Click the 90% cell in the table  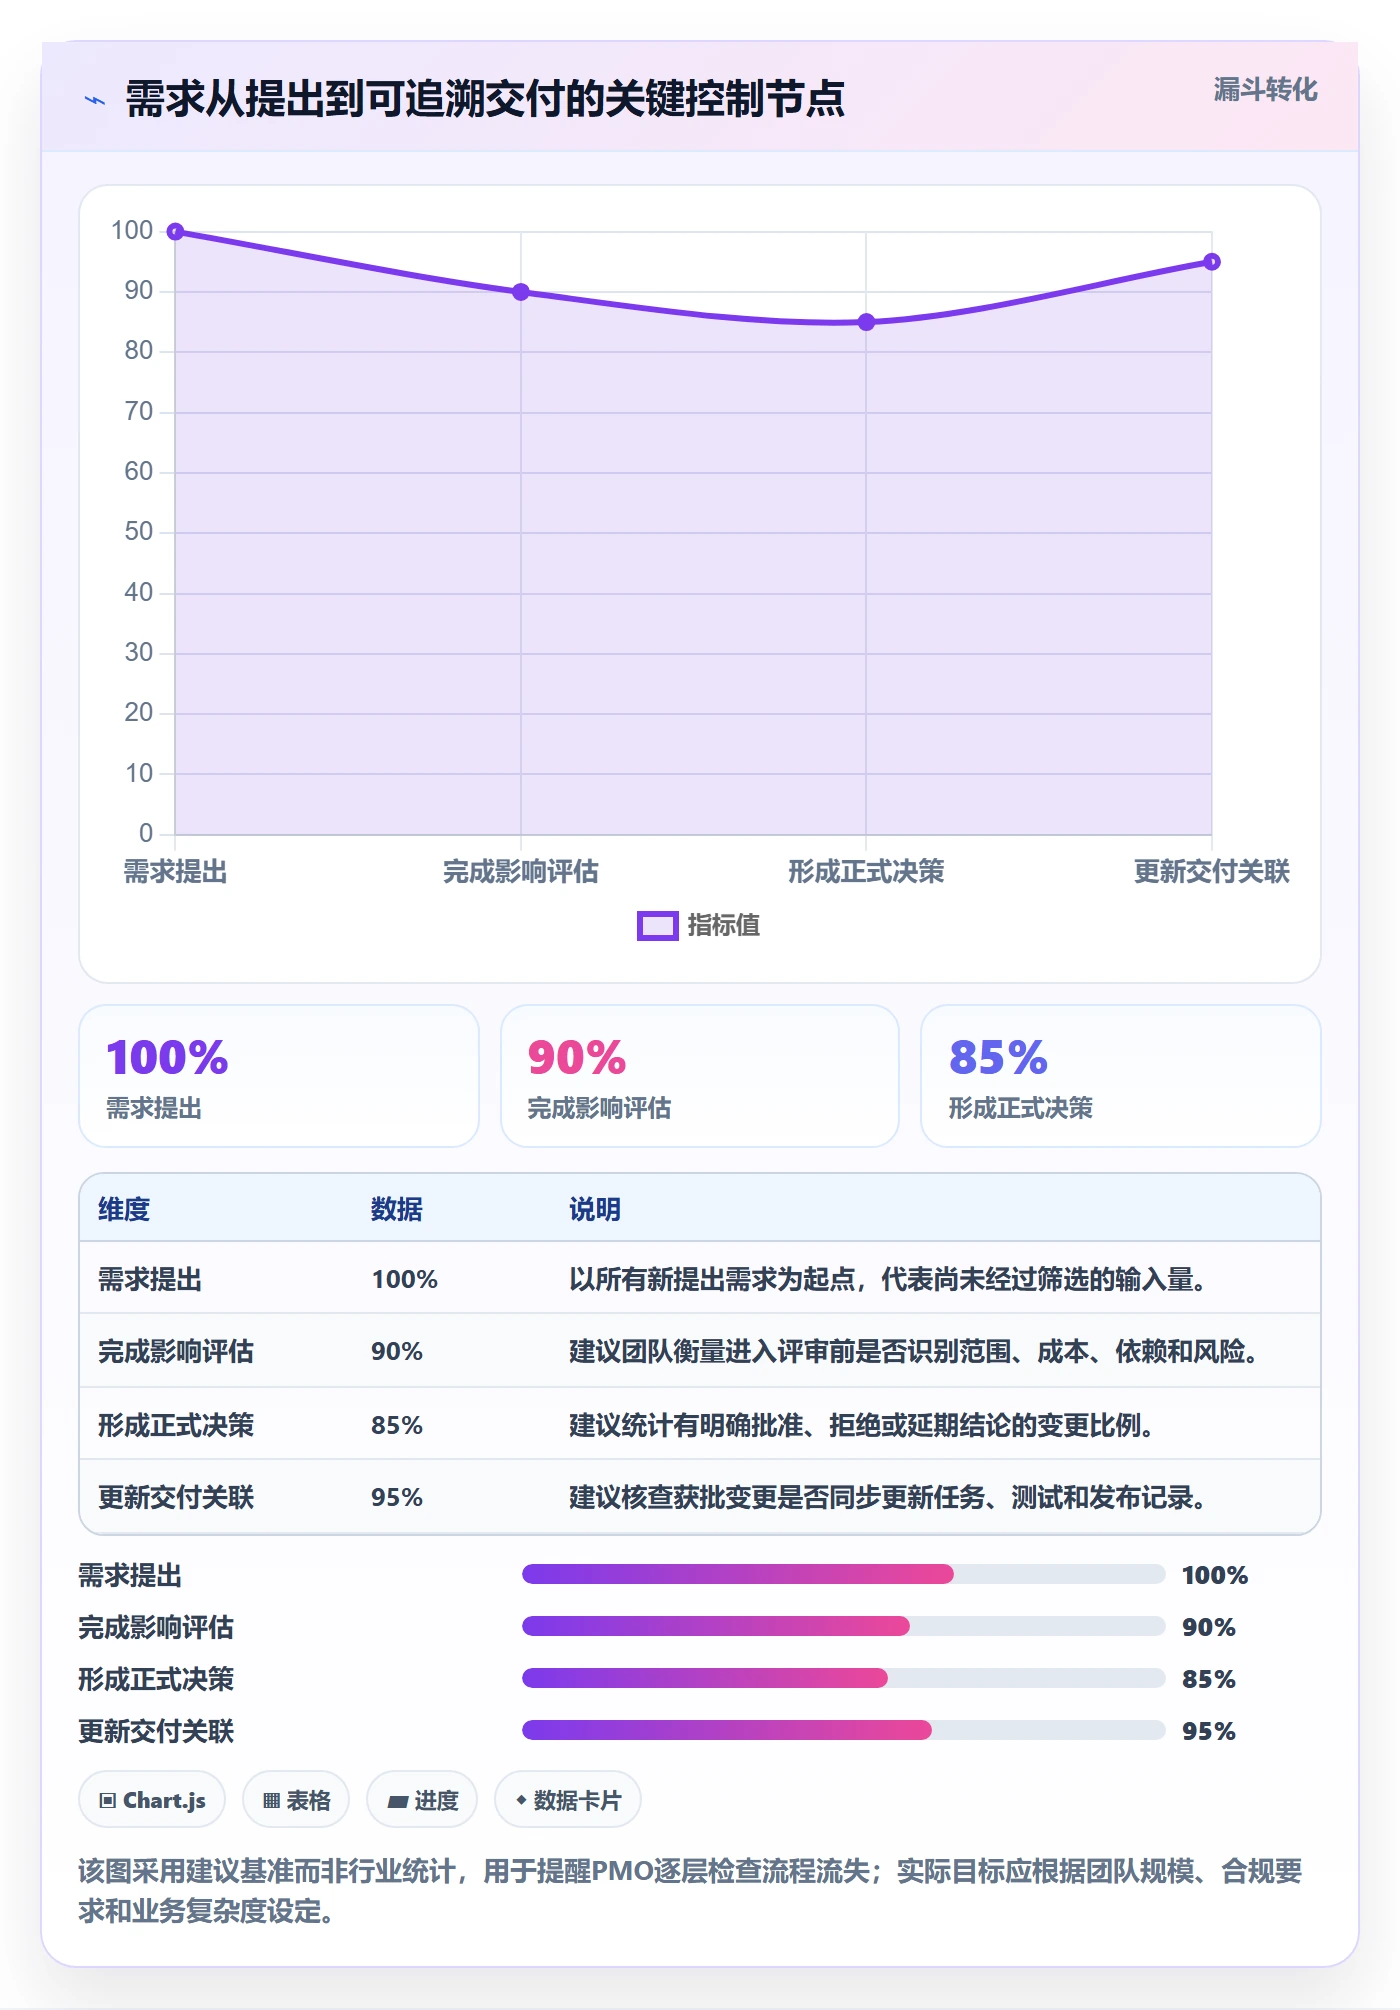pos(397,1351)
